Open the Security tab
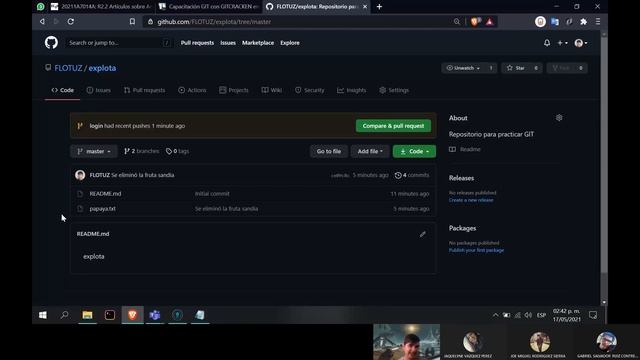Image resolution: width=640 pixels, height=360 pixels. 310,90
